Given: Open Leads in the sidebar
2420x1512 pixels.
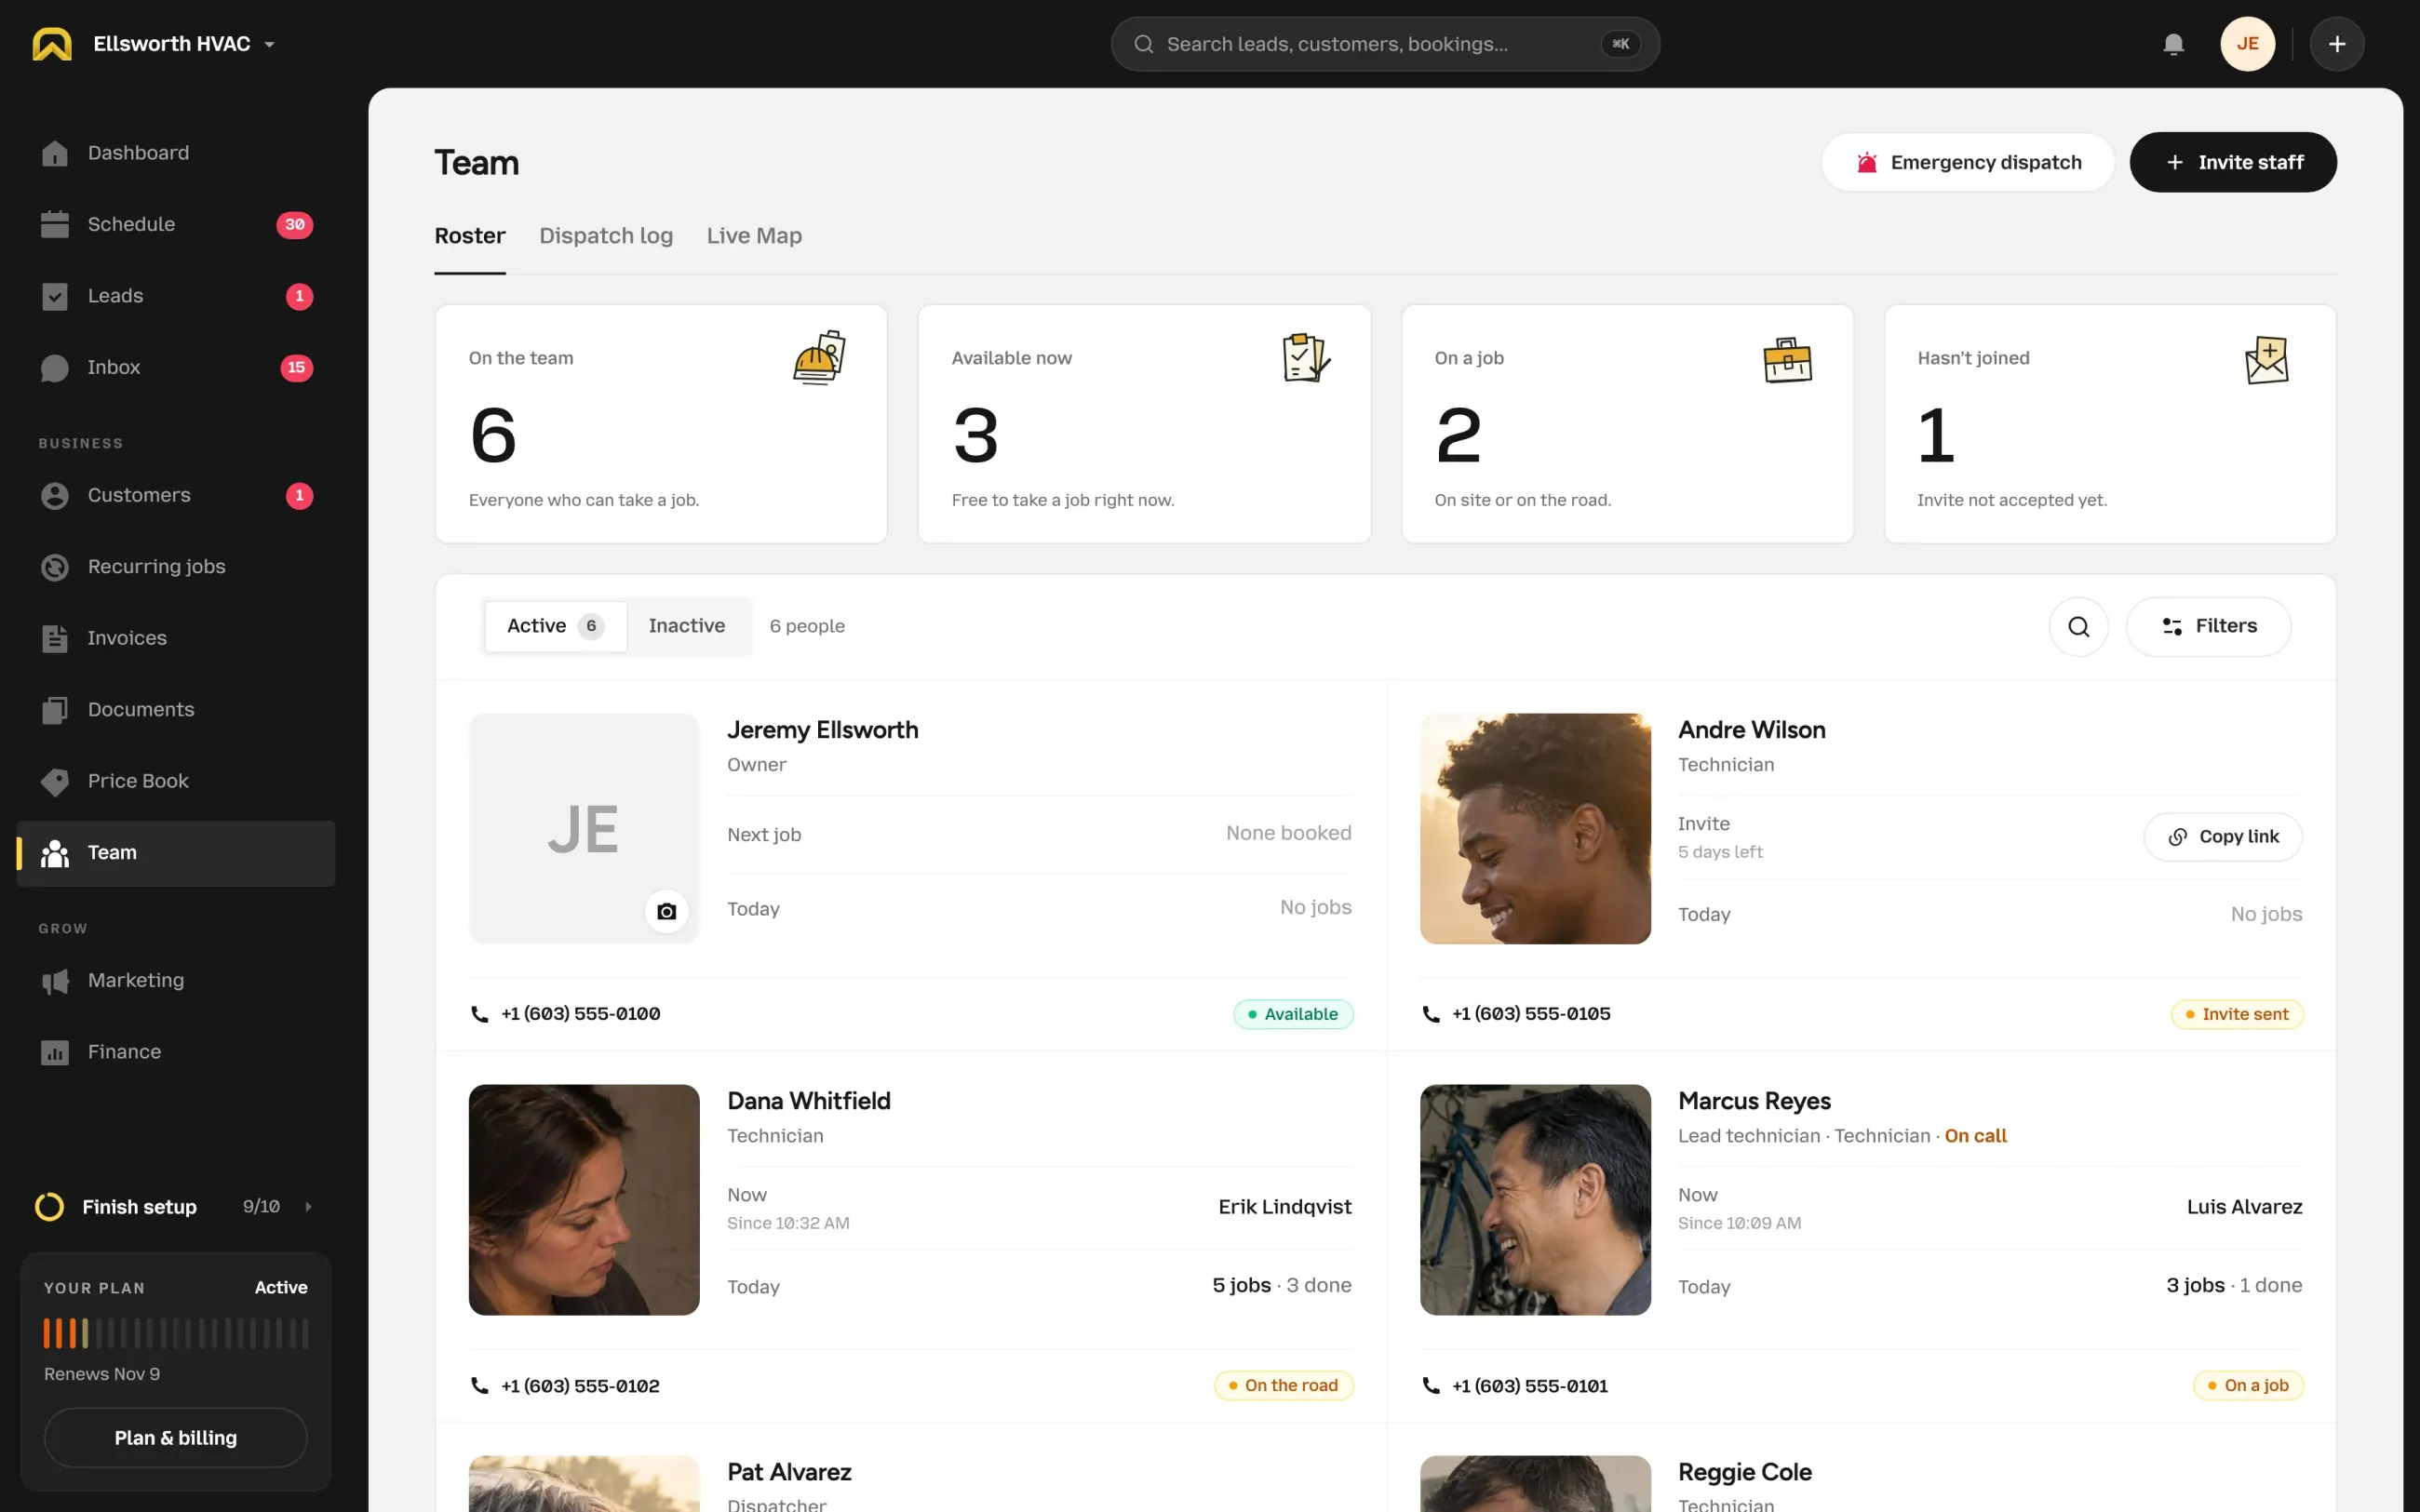Looking at the screenshot, I should [176, 296].
